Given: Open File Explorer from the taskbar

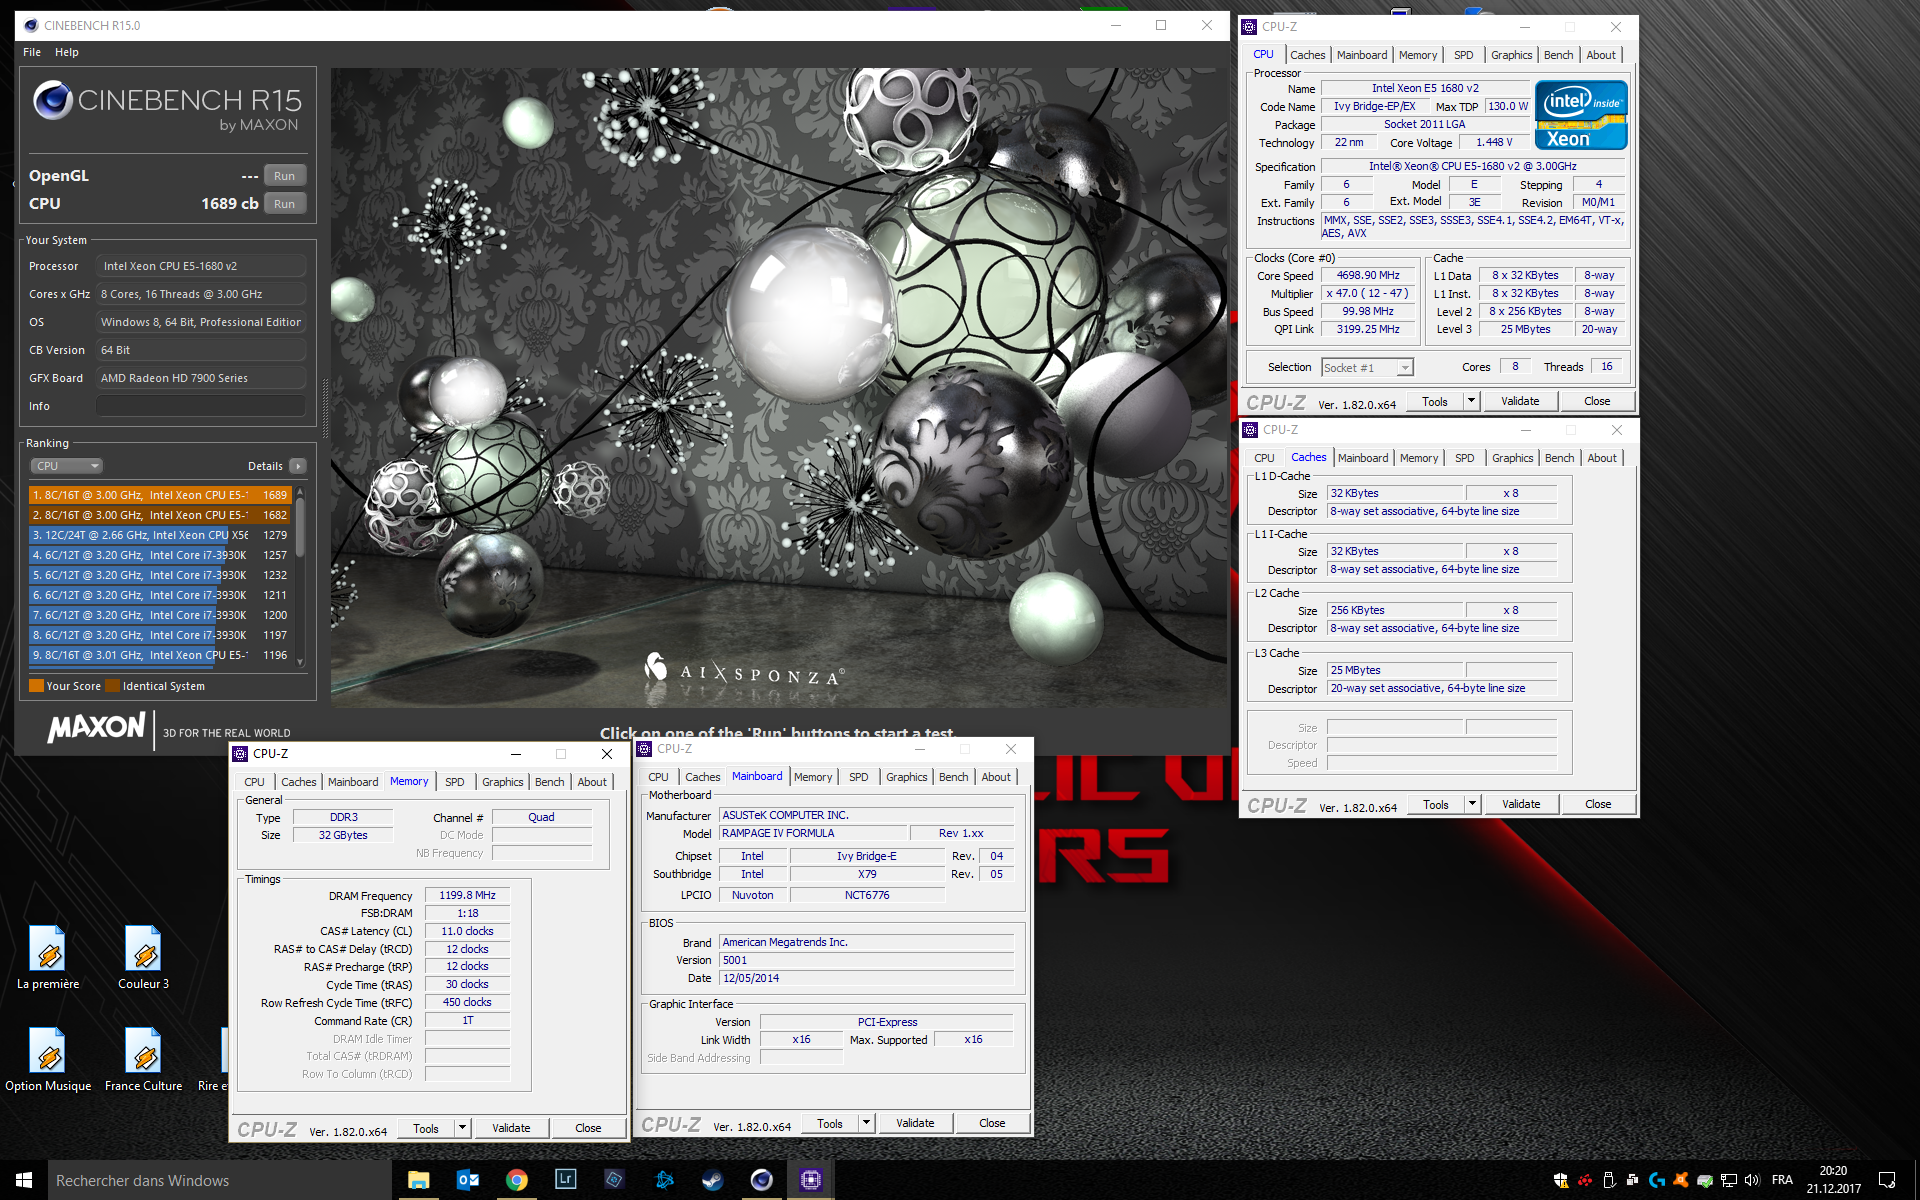Looking at the screenshot, I should click(418, 1180).
